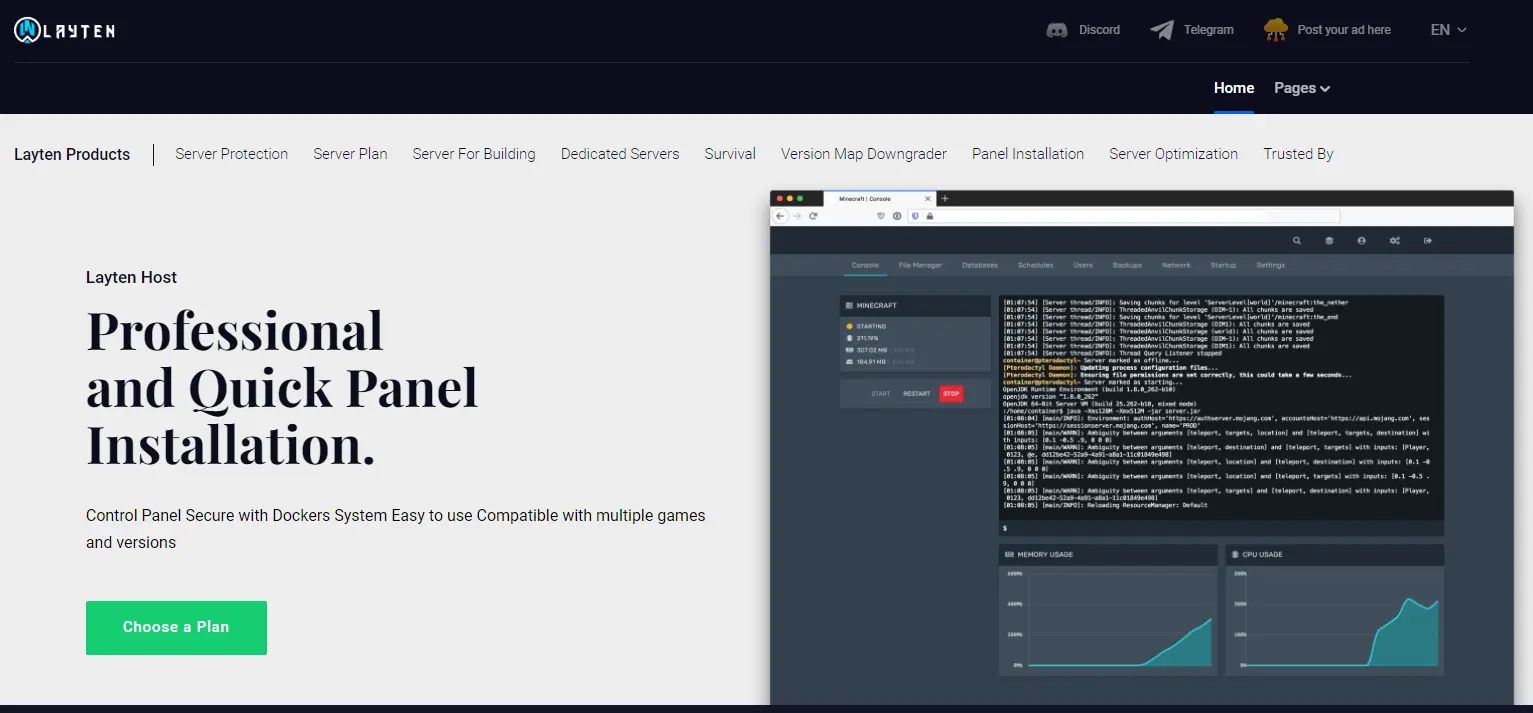Select Dedicated Servers product tab
The height and width of the screenshot is (713, 1533).
(620, 154)
